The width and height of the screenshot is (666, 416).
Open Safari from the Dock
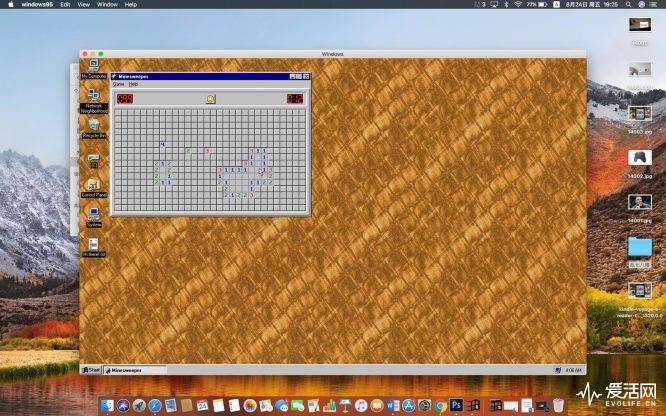click(155, 405)
